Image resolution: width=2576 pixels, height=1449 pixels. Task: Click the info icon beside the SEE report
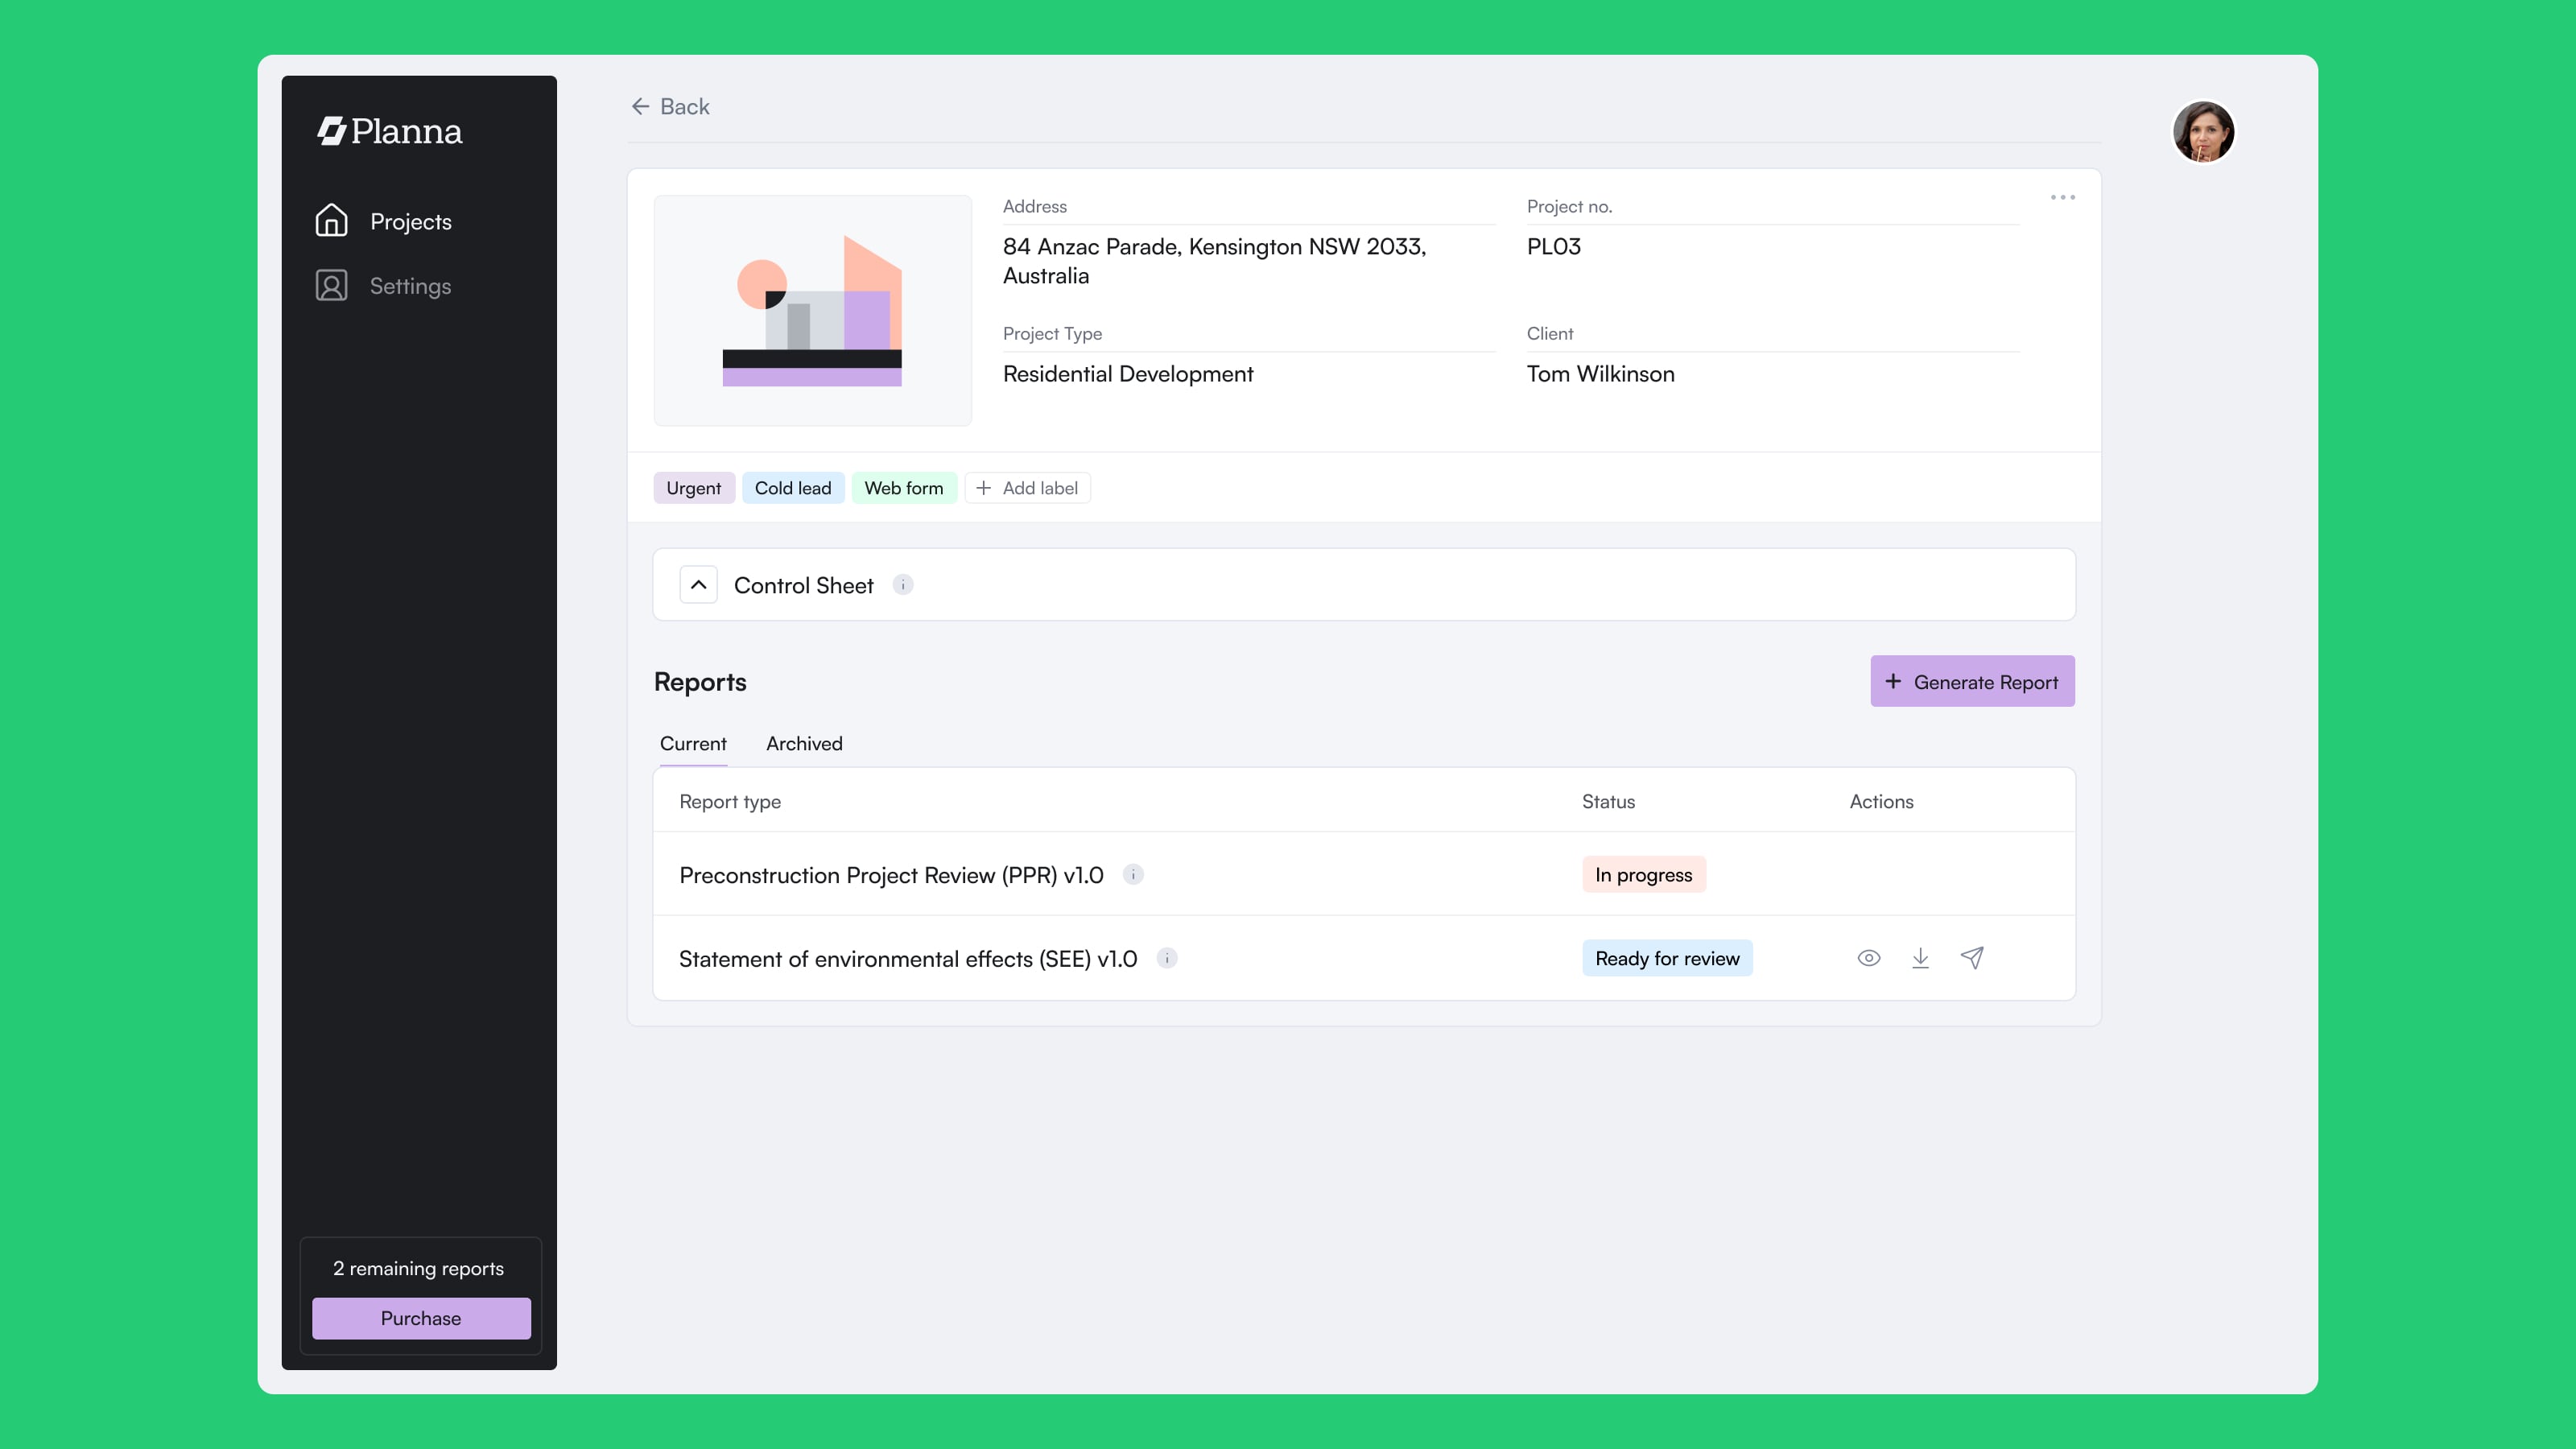tap(1166, 957)
